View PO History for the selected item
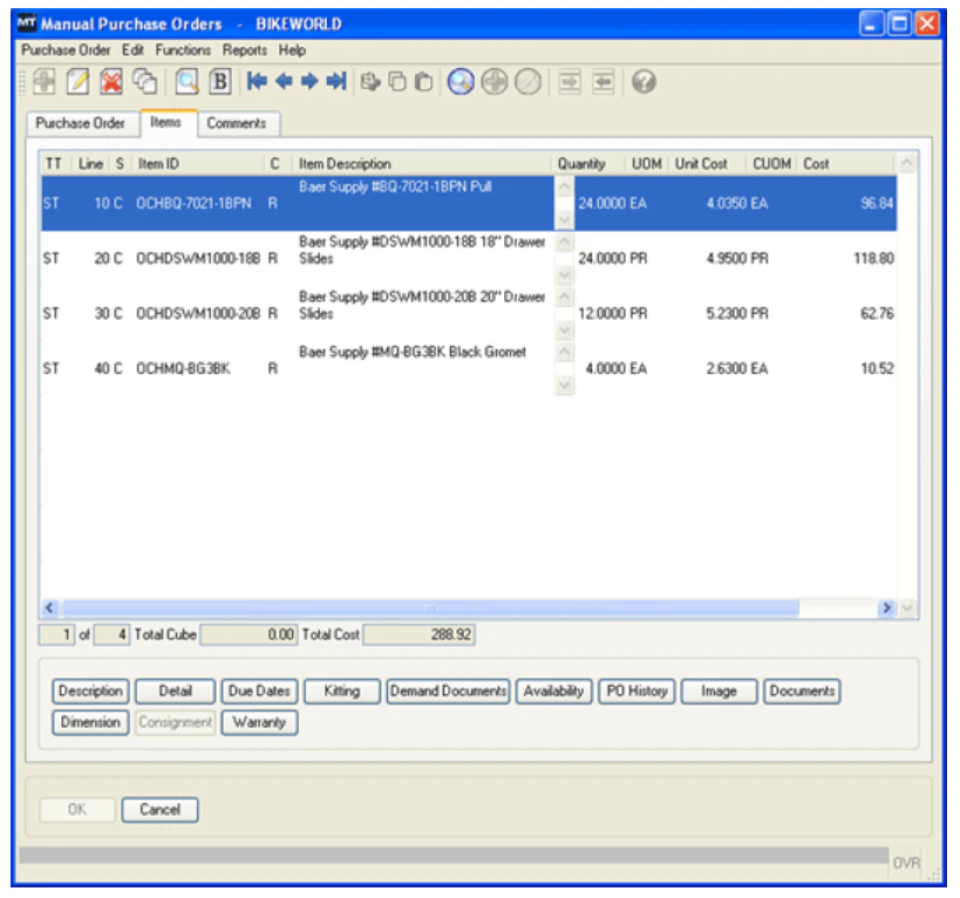Image resolution: width=960 pixels, height=898 pixels. coord(636,690)
